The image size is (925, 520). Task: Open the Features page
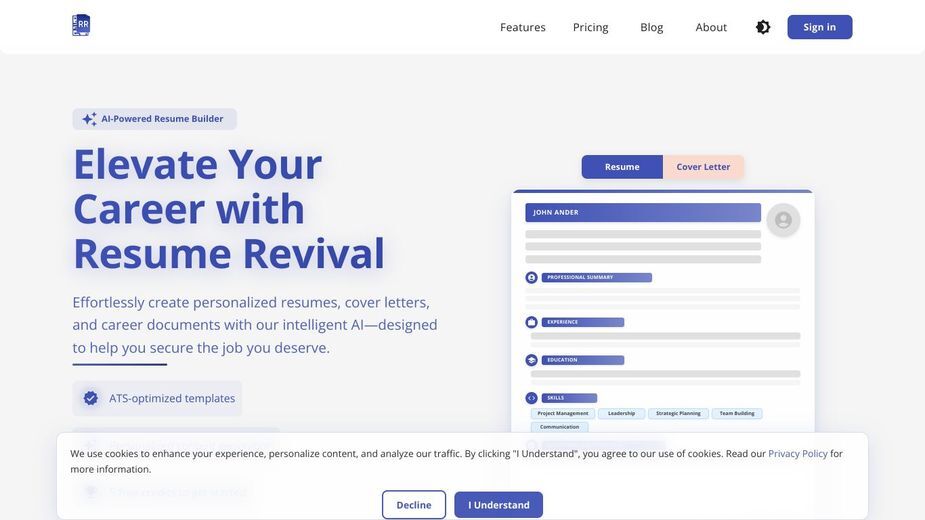pos(523,27)
